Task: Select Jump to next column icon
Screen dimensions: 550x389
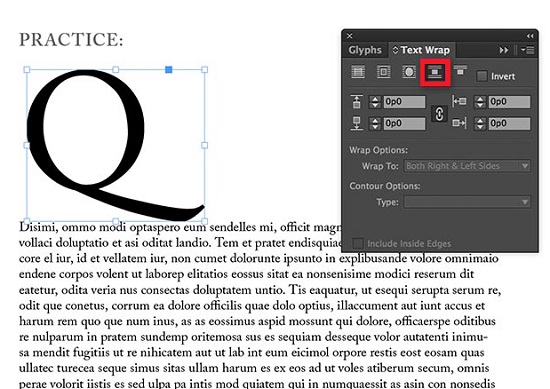Action: [x=460, y=70]
